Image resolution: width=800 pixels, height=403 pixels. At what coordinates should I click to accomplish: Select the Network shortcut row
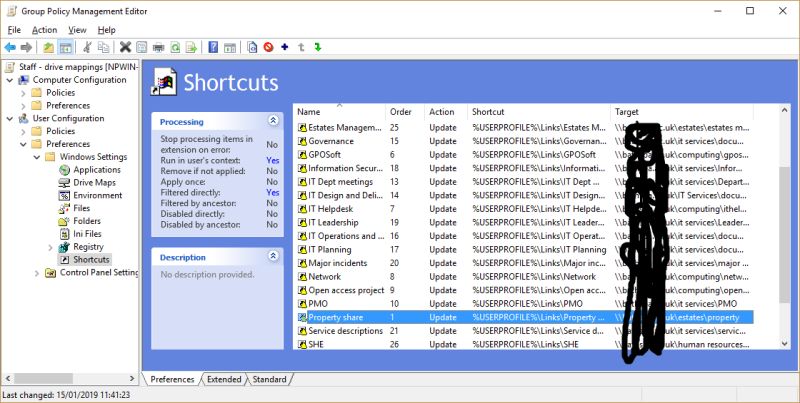(x=523, y=276)
